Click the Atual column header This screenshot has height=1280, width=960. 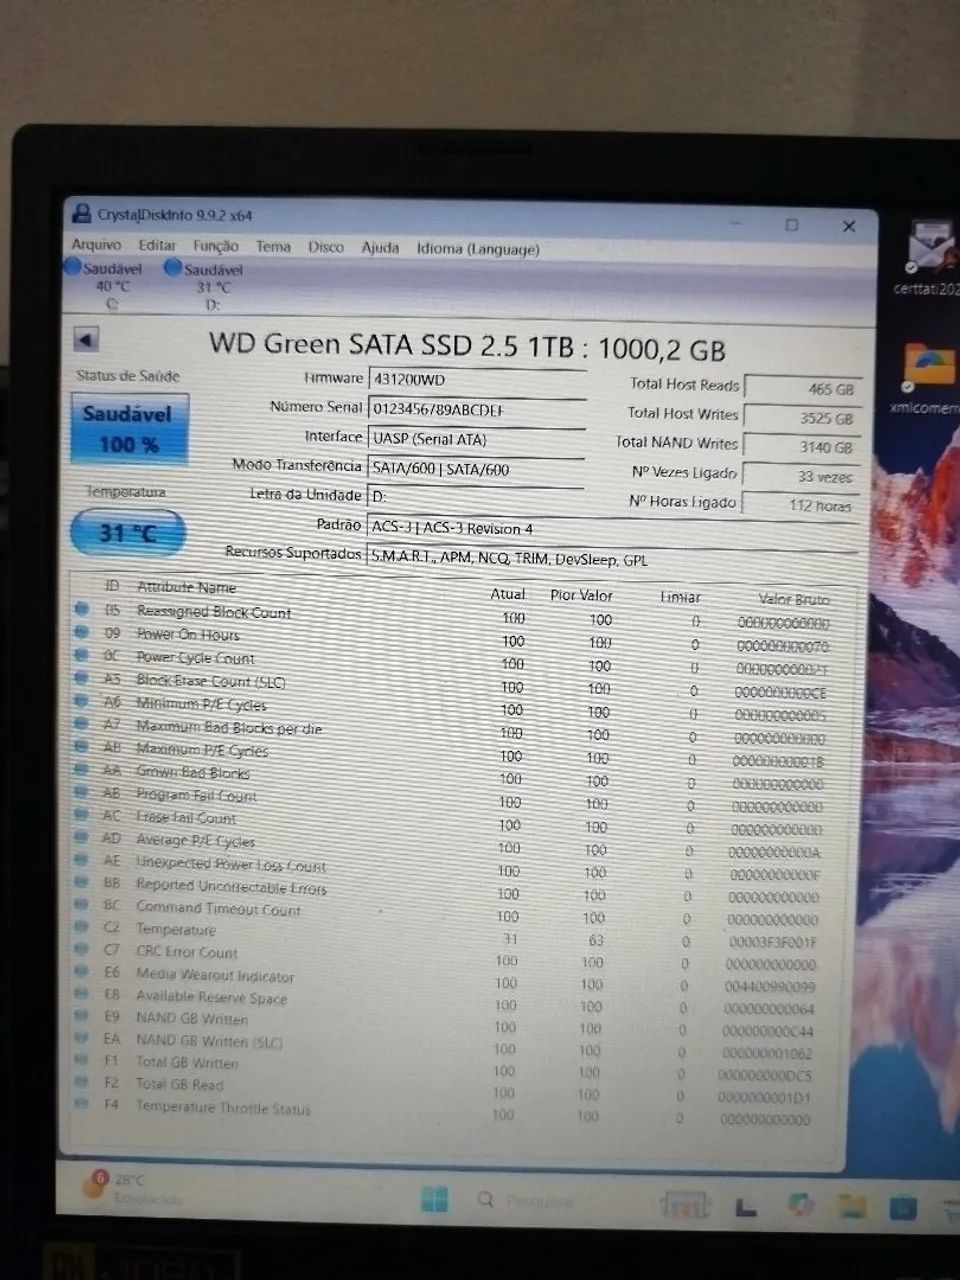tap(508, 594)
